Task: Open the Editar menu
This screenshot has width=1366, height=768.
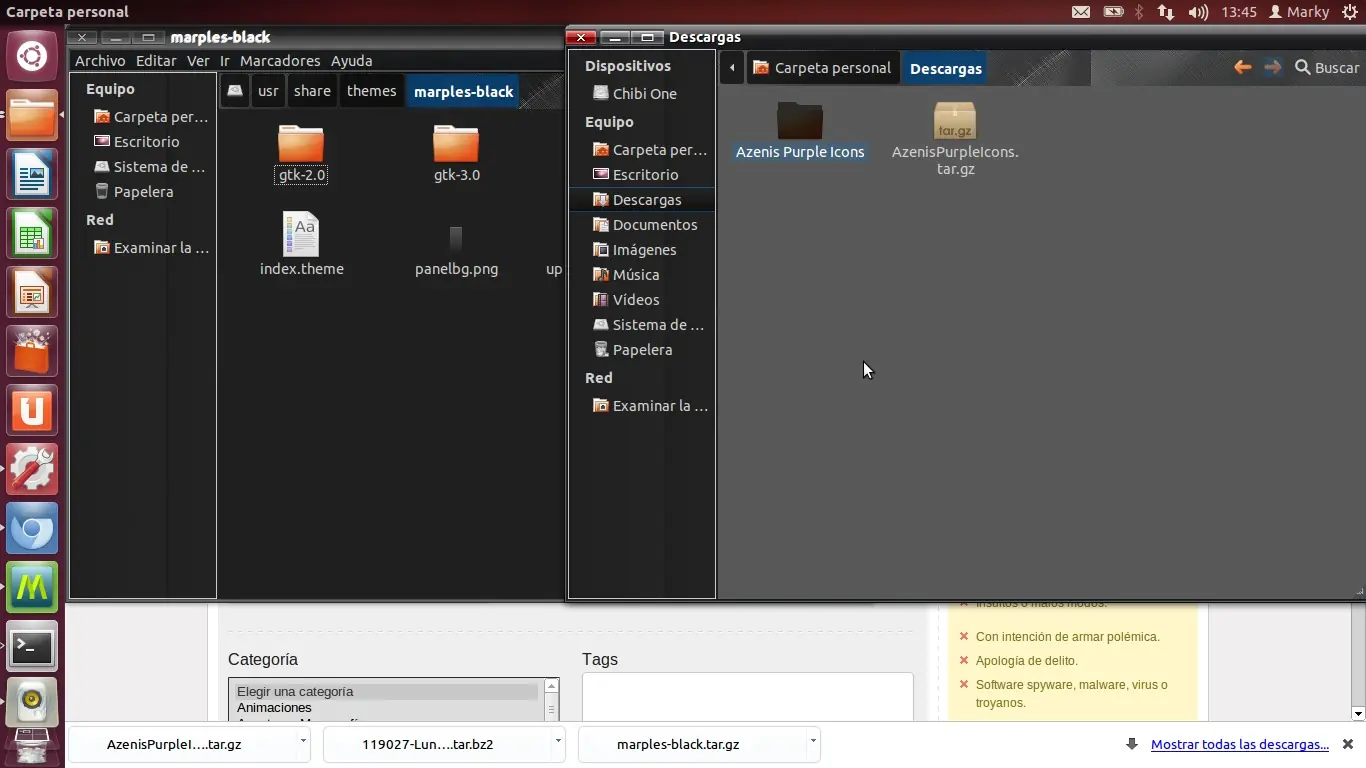Action: click(156, 61)
